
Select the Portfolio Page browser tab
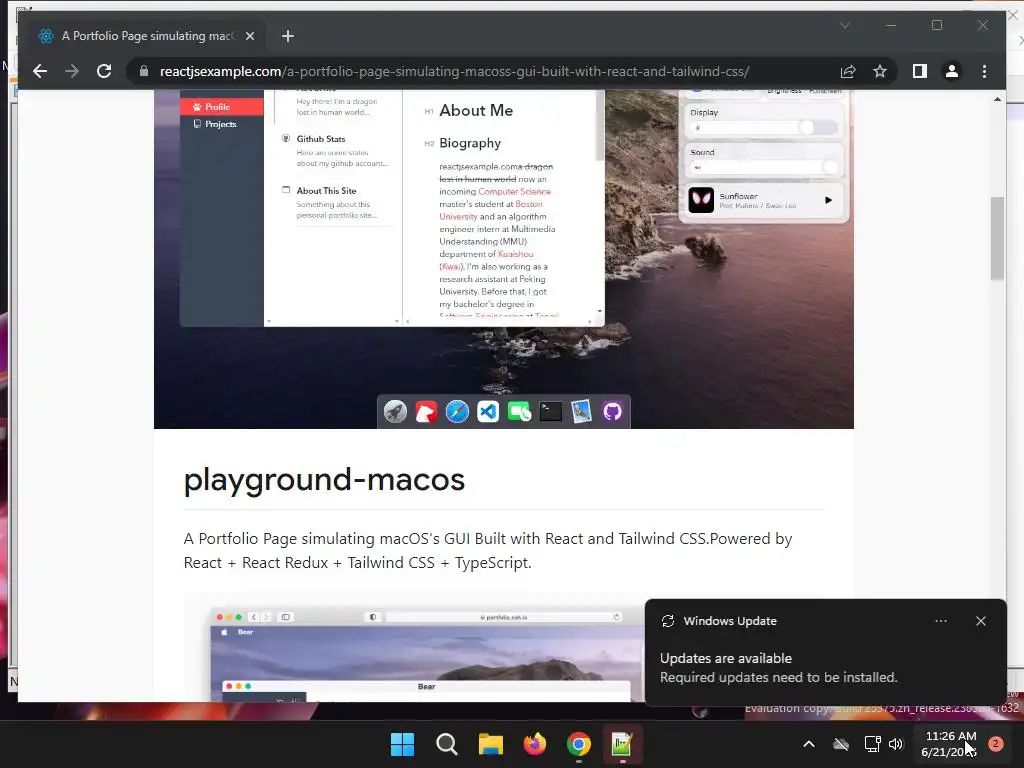point(144,37)
